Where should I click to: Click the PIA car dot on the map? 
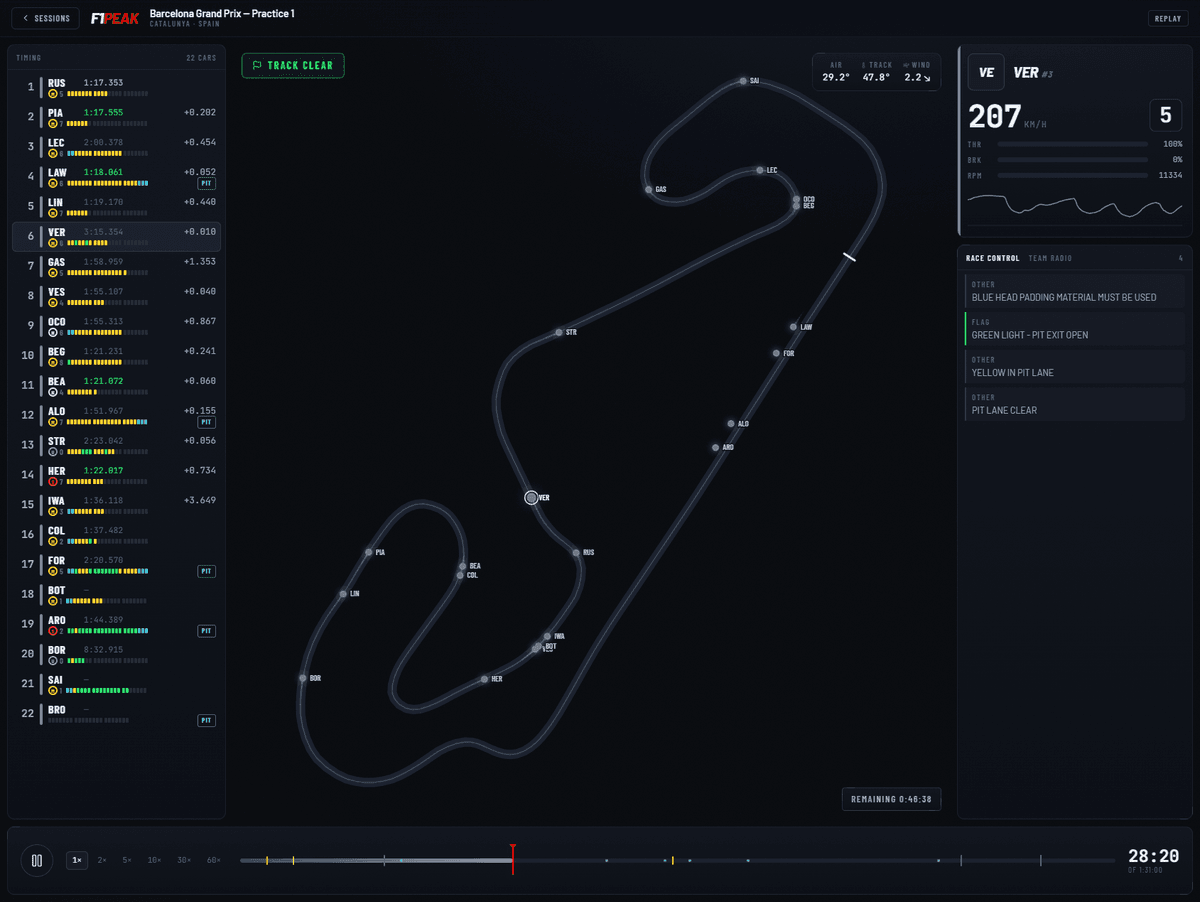pos(369,552)
